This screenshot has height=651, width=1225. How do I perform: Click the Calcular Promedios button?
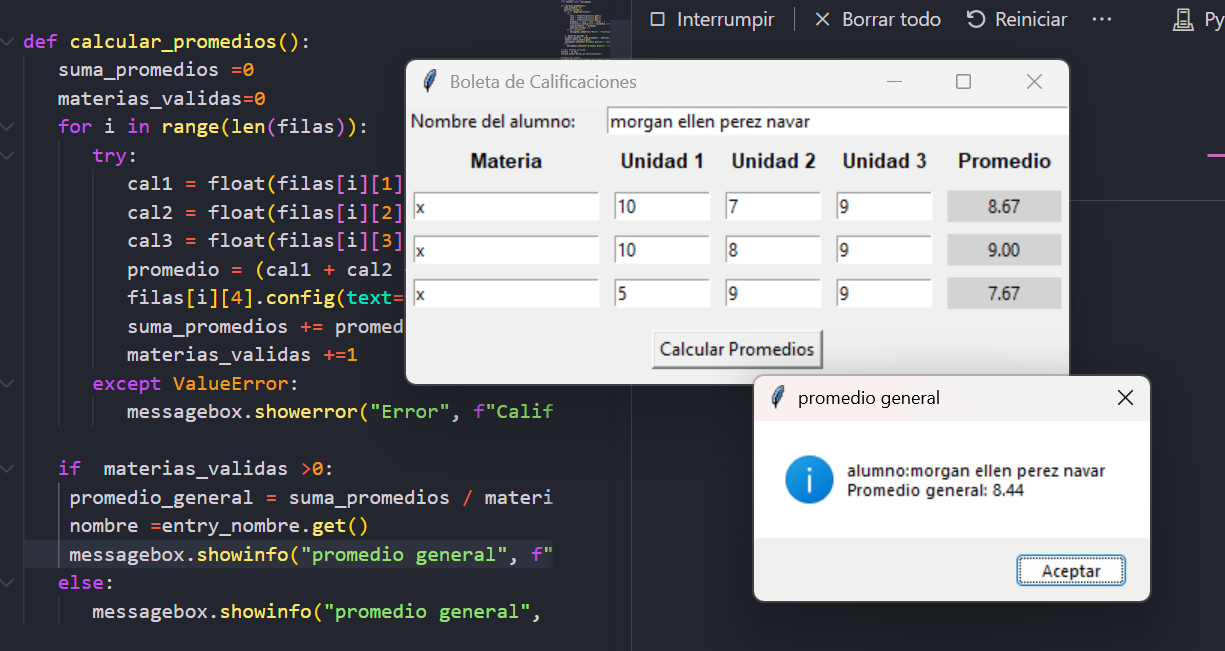pyautogui.click(x=737, y=349)
